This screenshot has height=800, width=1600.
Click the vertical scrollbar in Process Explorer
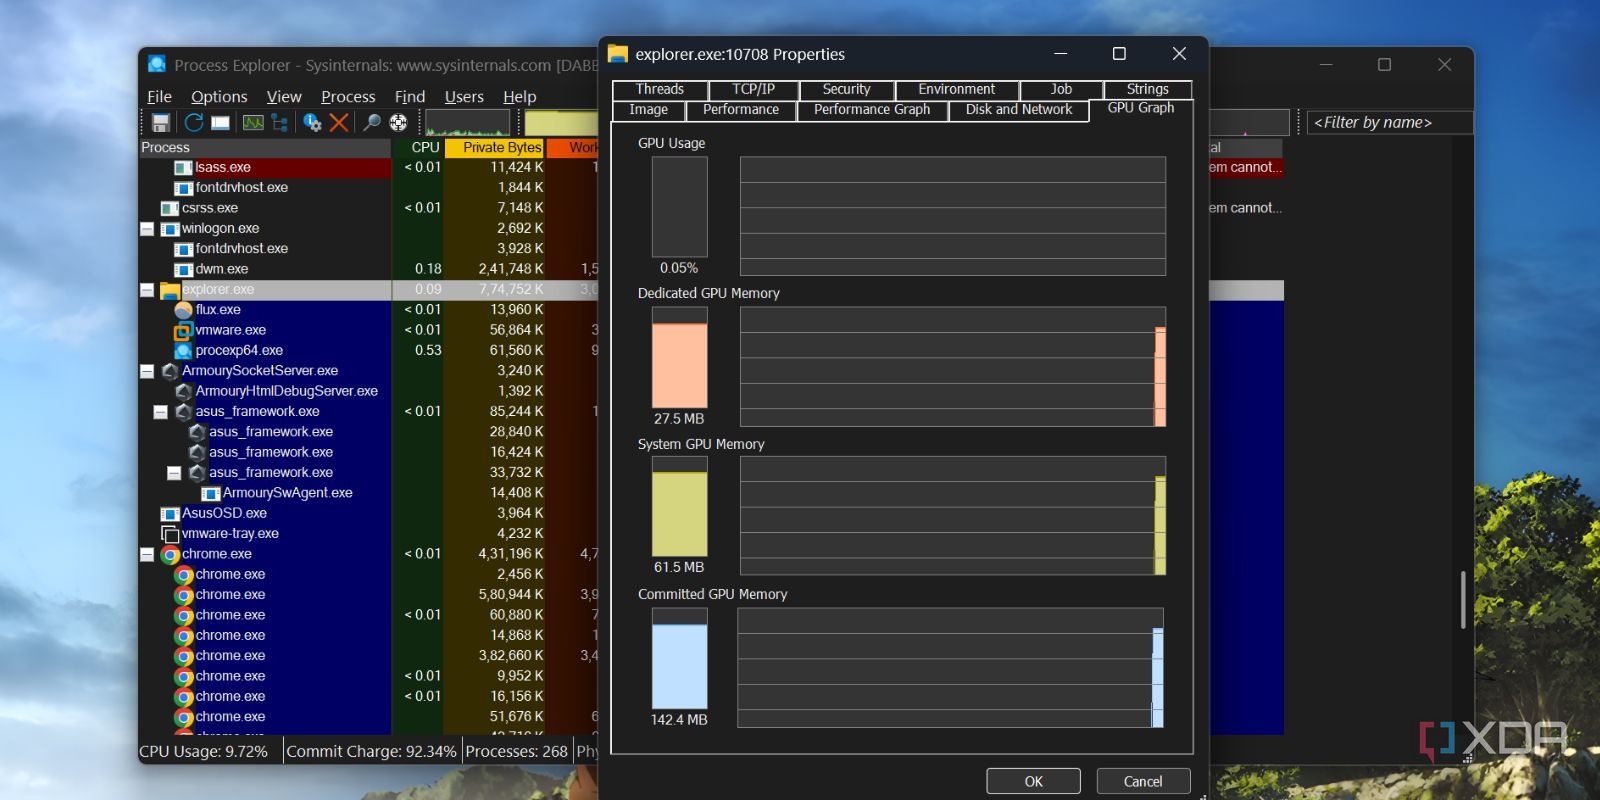(x=1462, y=600)
